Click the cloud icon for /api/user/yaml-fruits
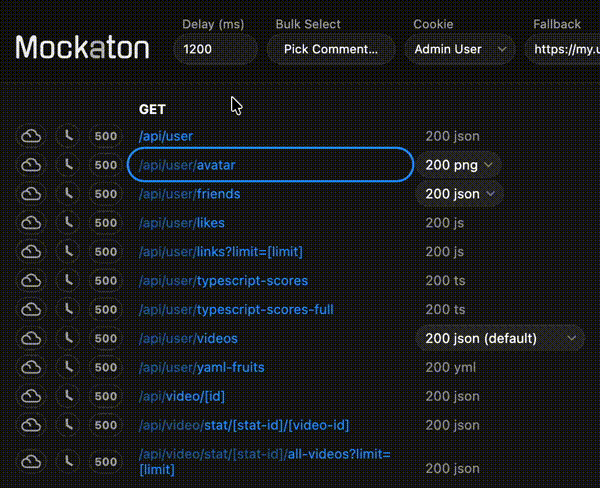 (31, 368)
